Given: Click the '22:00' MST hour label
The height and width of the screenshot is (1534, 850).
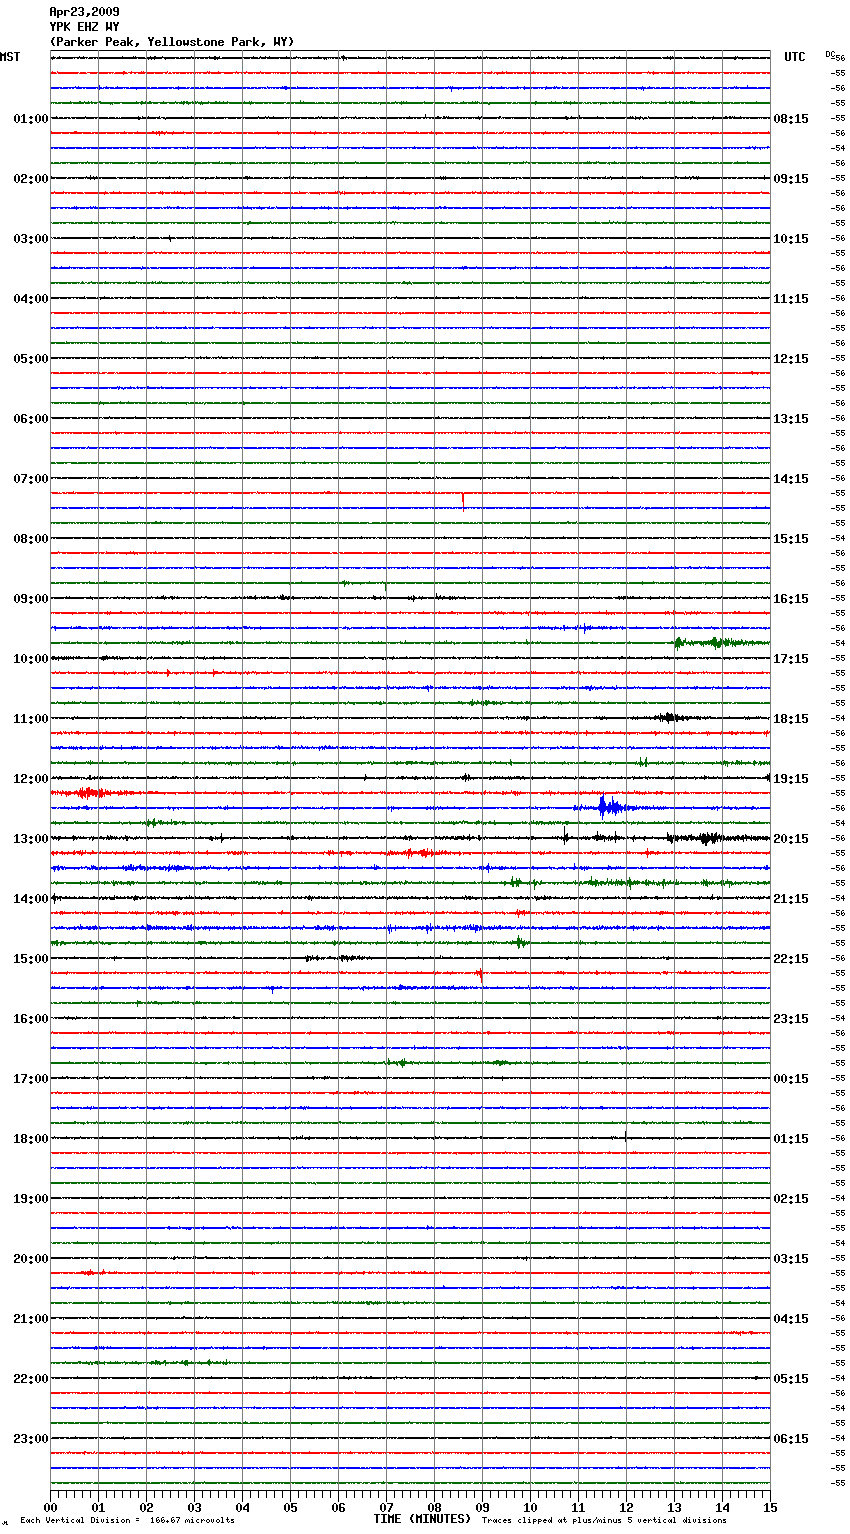Looking at the screenshot, I should [30, 1379].
